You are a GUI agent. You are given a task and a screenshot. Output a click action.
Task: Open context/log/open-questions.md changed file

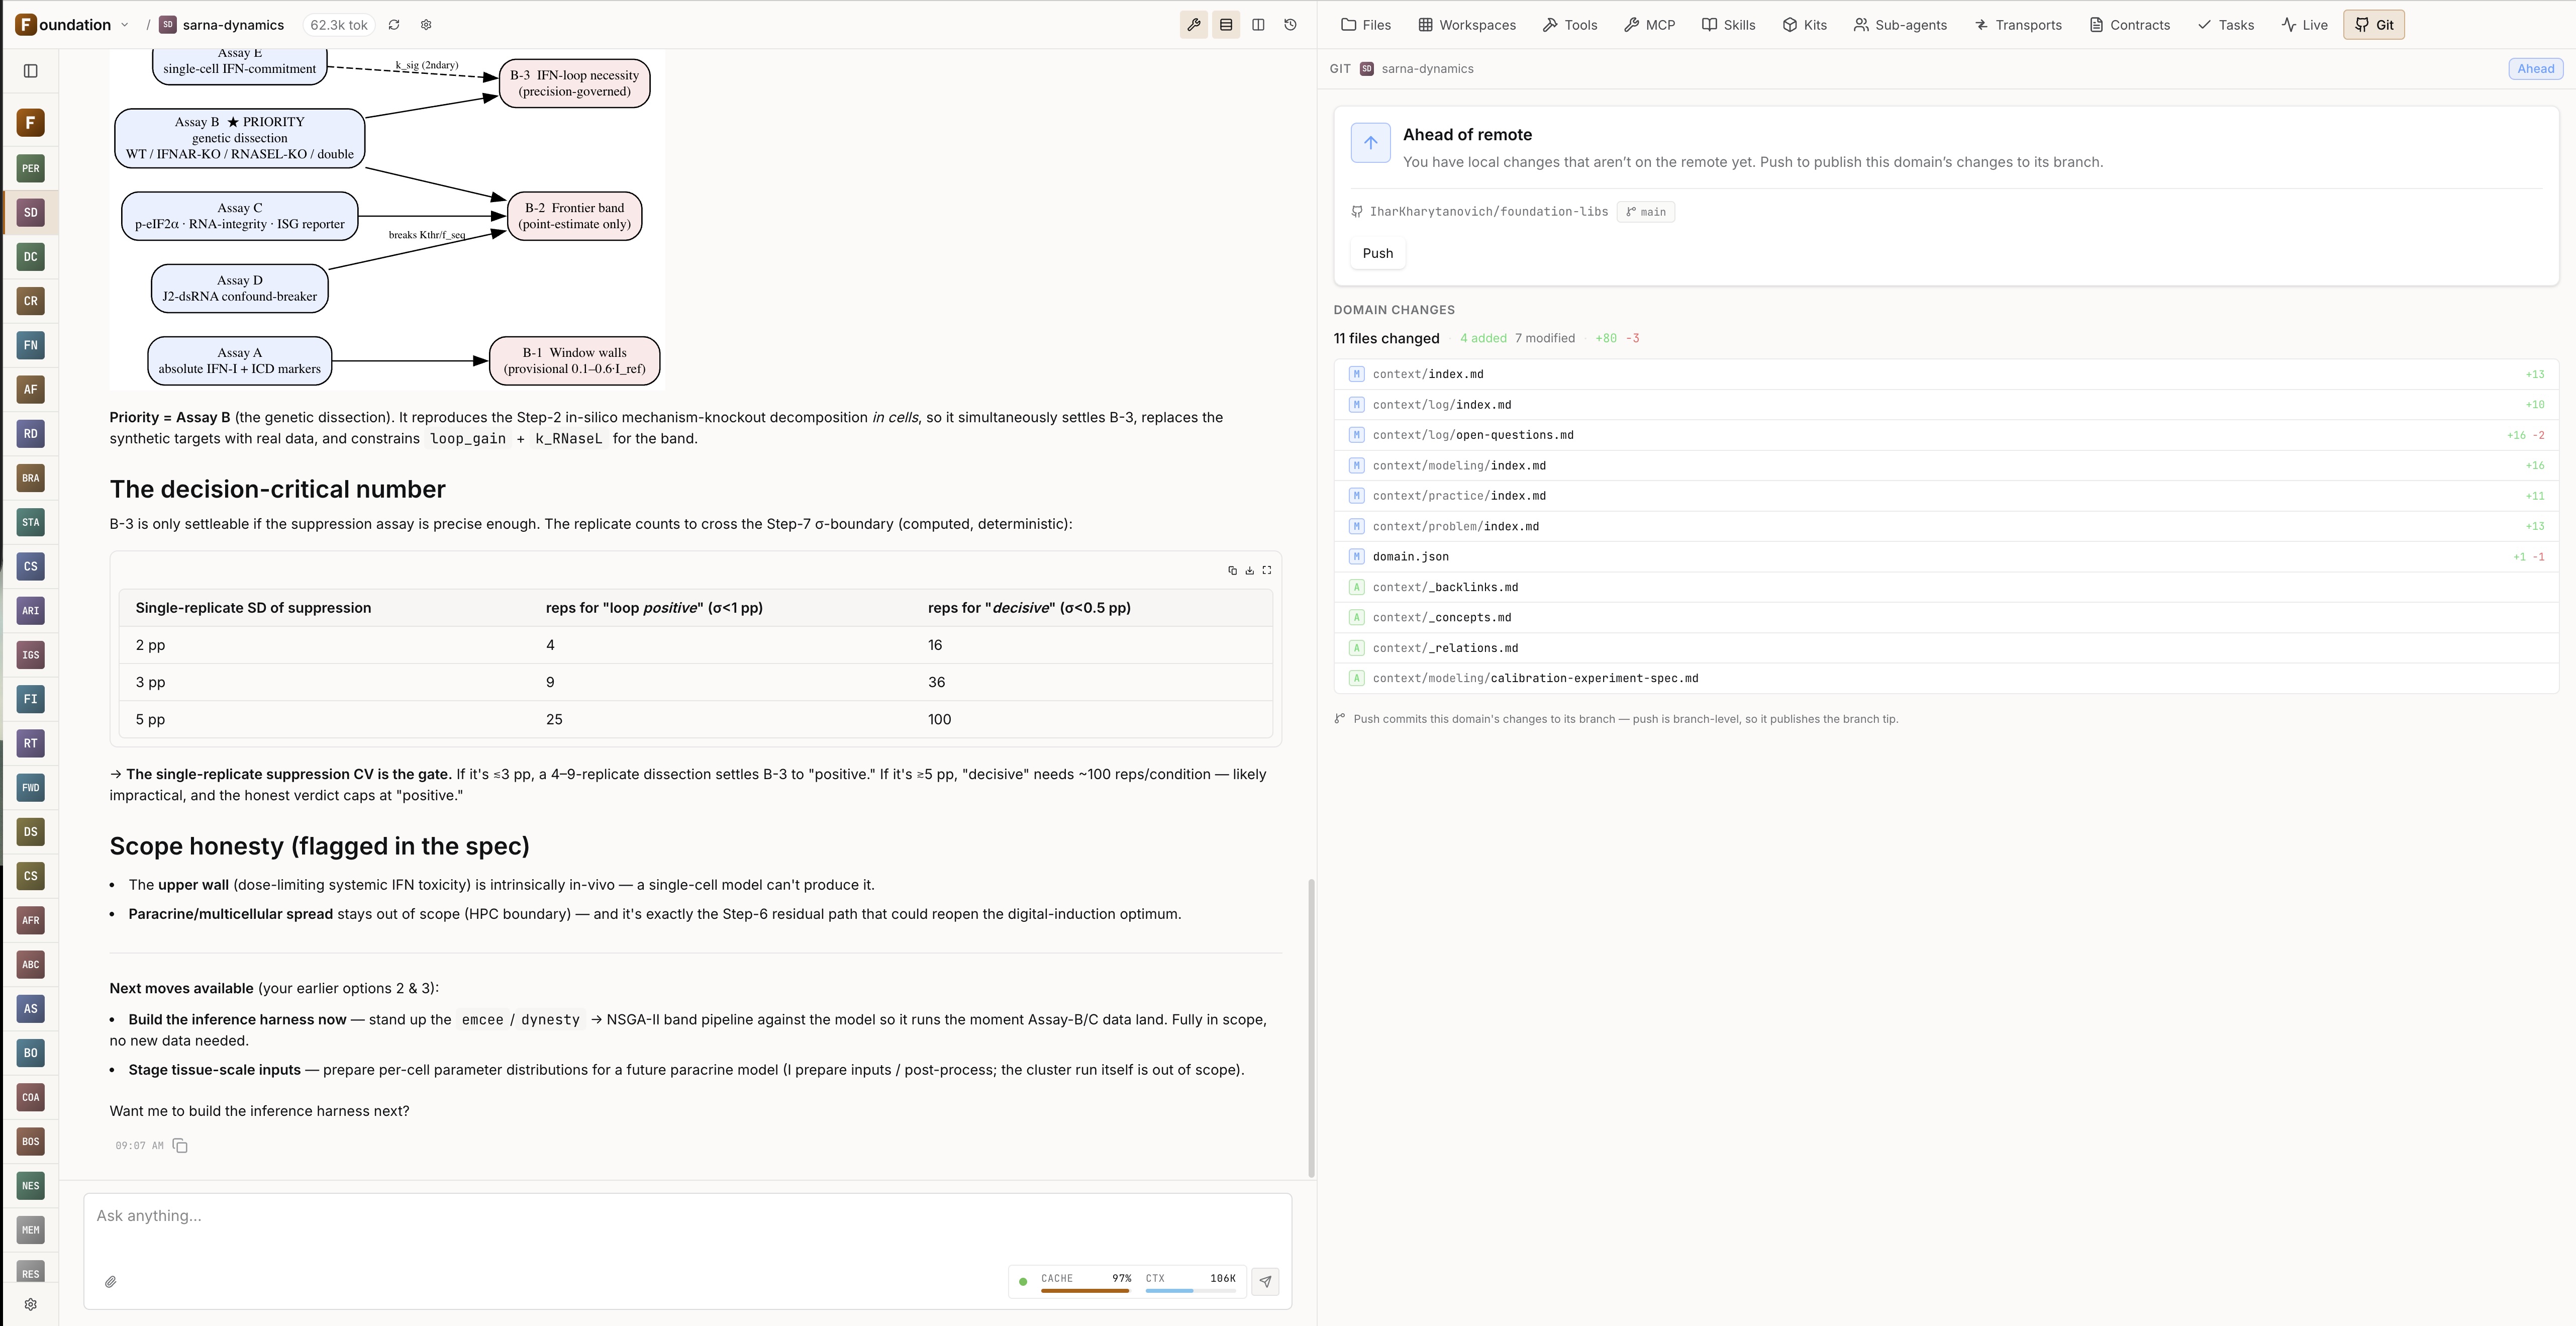tap(1946, 435)
